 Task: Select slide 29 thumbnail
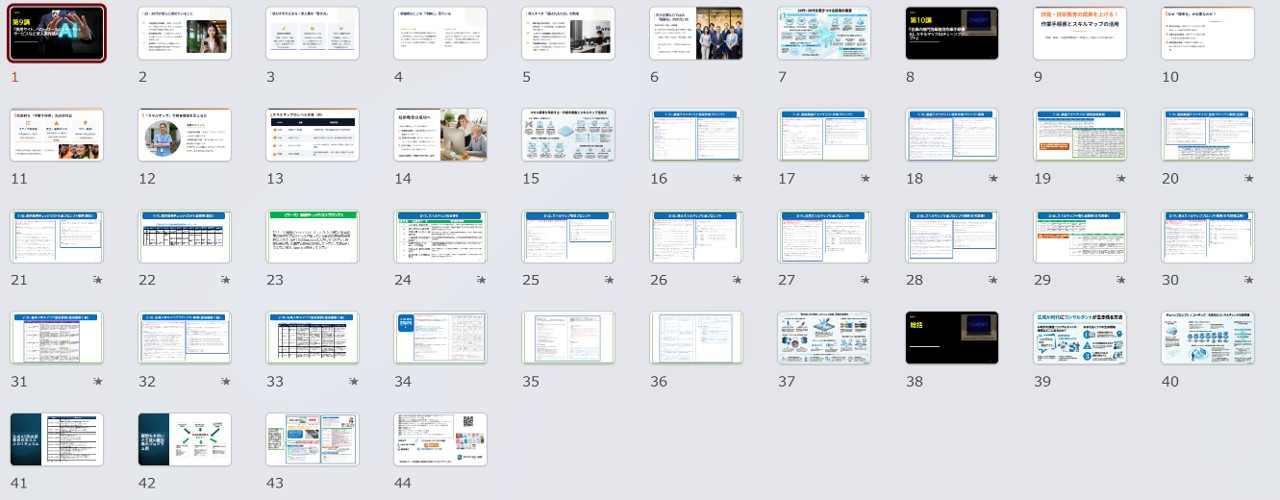tap(1081, 237)
